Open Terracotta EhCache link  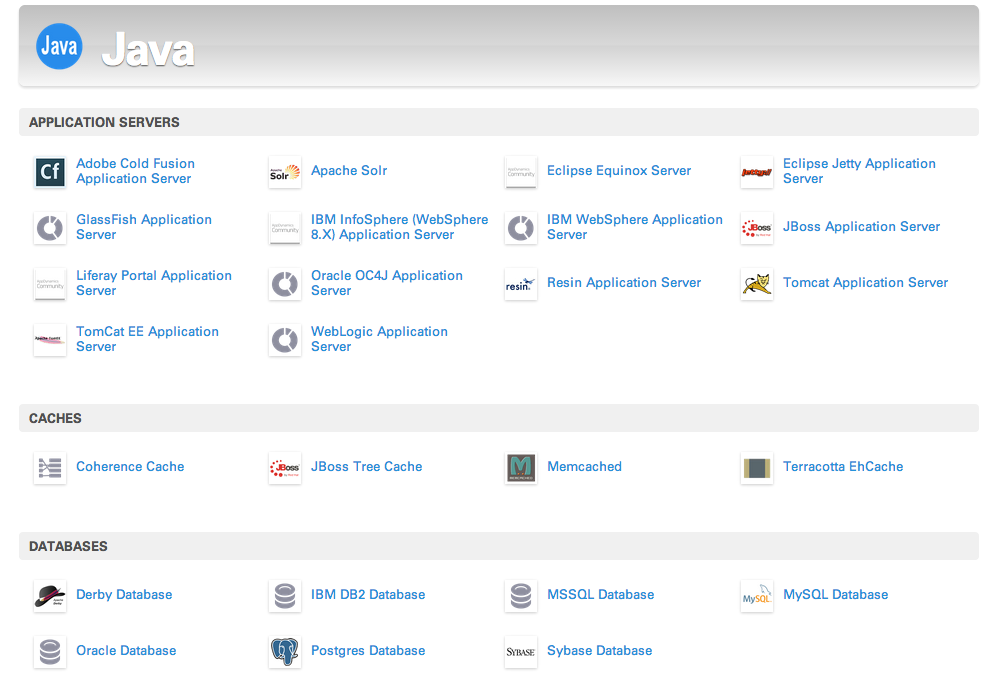coord(842,467)
